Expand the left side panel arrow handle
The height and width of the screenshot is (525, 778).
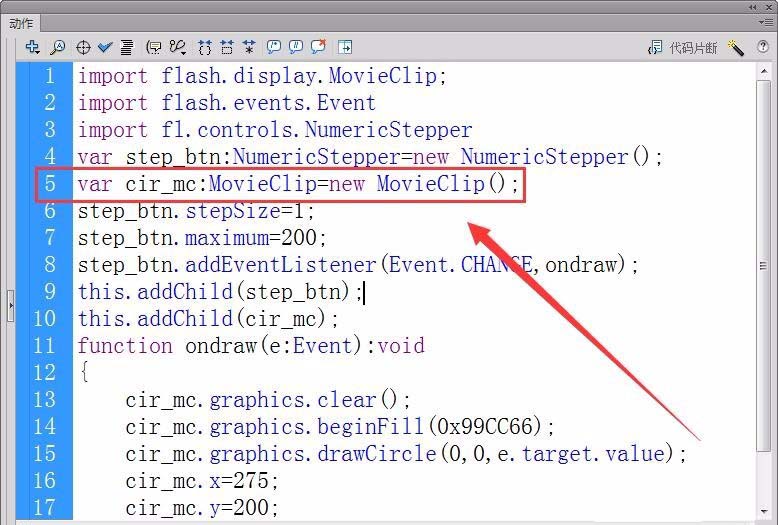click(x=11, y=305)
